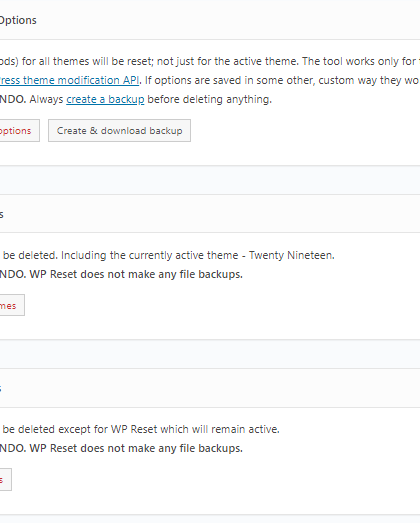420x523 pixels.
Task: Click the red reset theme options button
Action: point(19,130)
